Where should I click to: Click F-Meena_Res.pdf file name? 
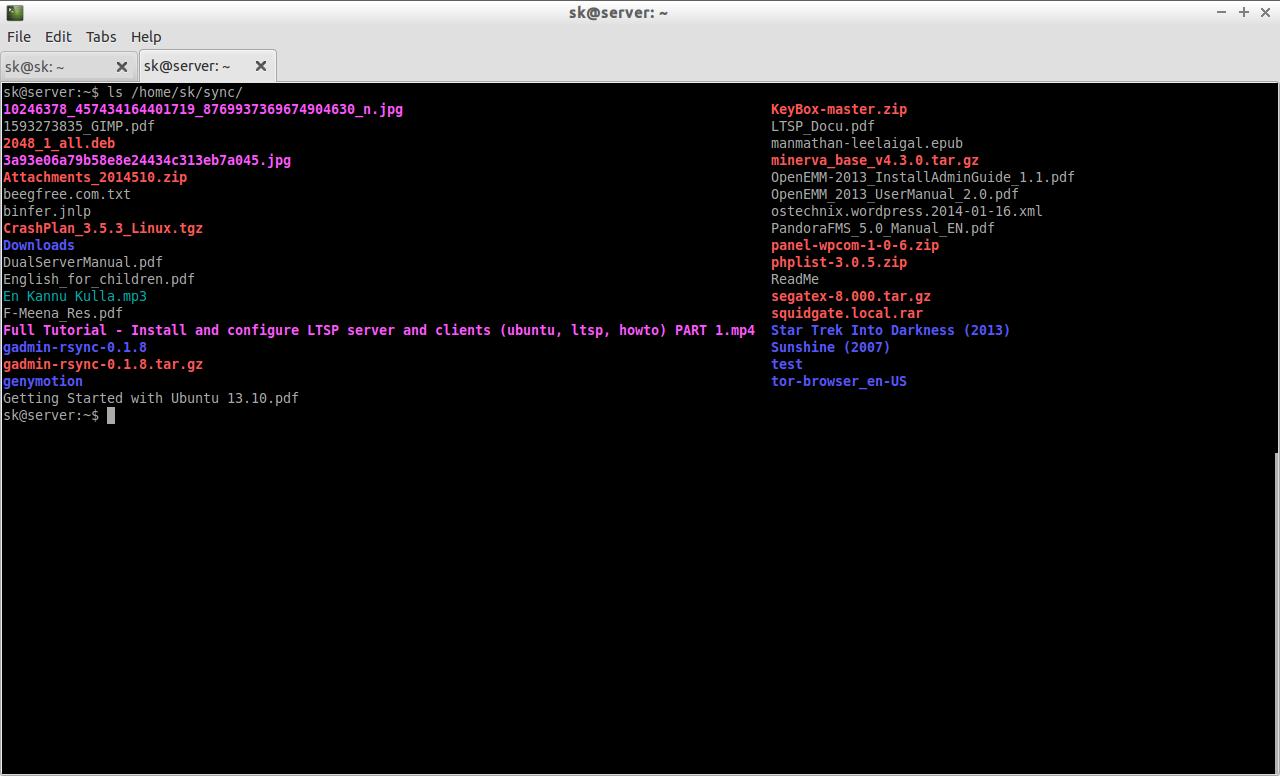tap(63, 313)
